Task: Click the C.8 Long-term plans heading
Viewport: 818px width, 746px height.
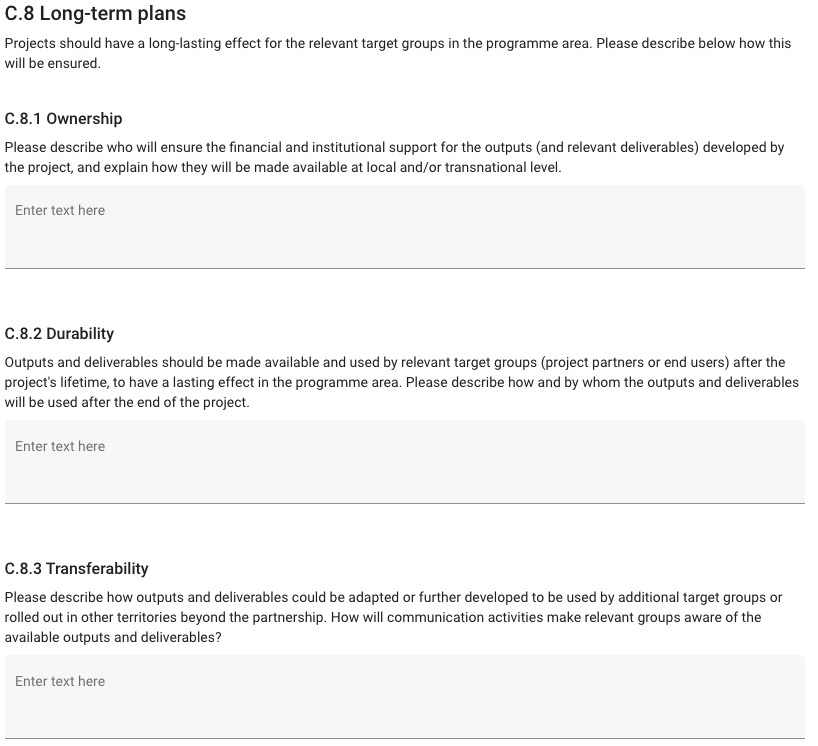Action: (95, 15)
